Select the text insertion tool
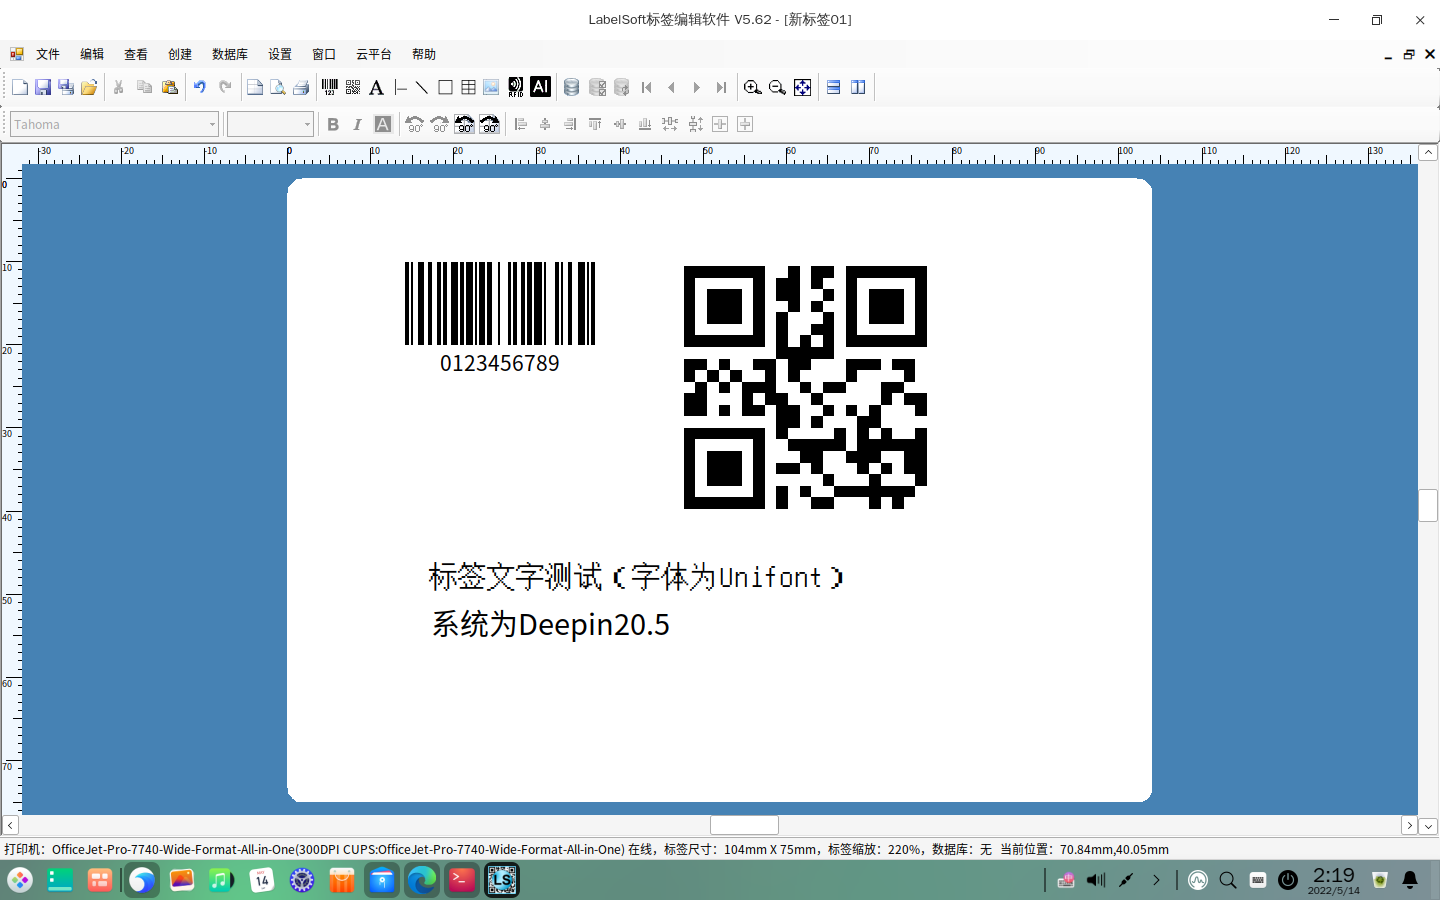Screen dimensions: 1440x900 (x=377, y=87)
